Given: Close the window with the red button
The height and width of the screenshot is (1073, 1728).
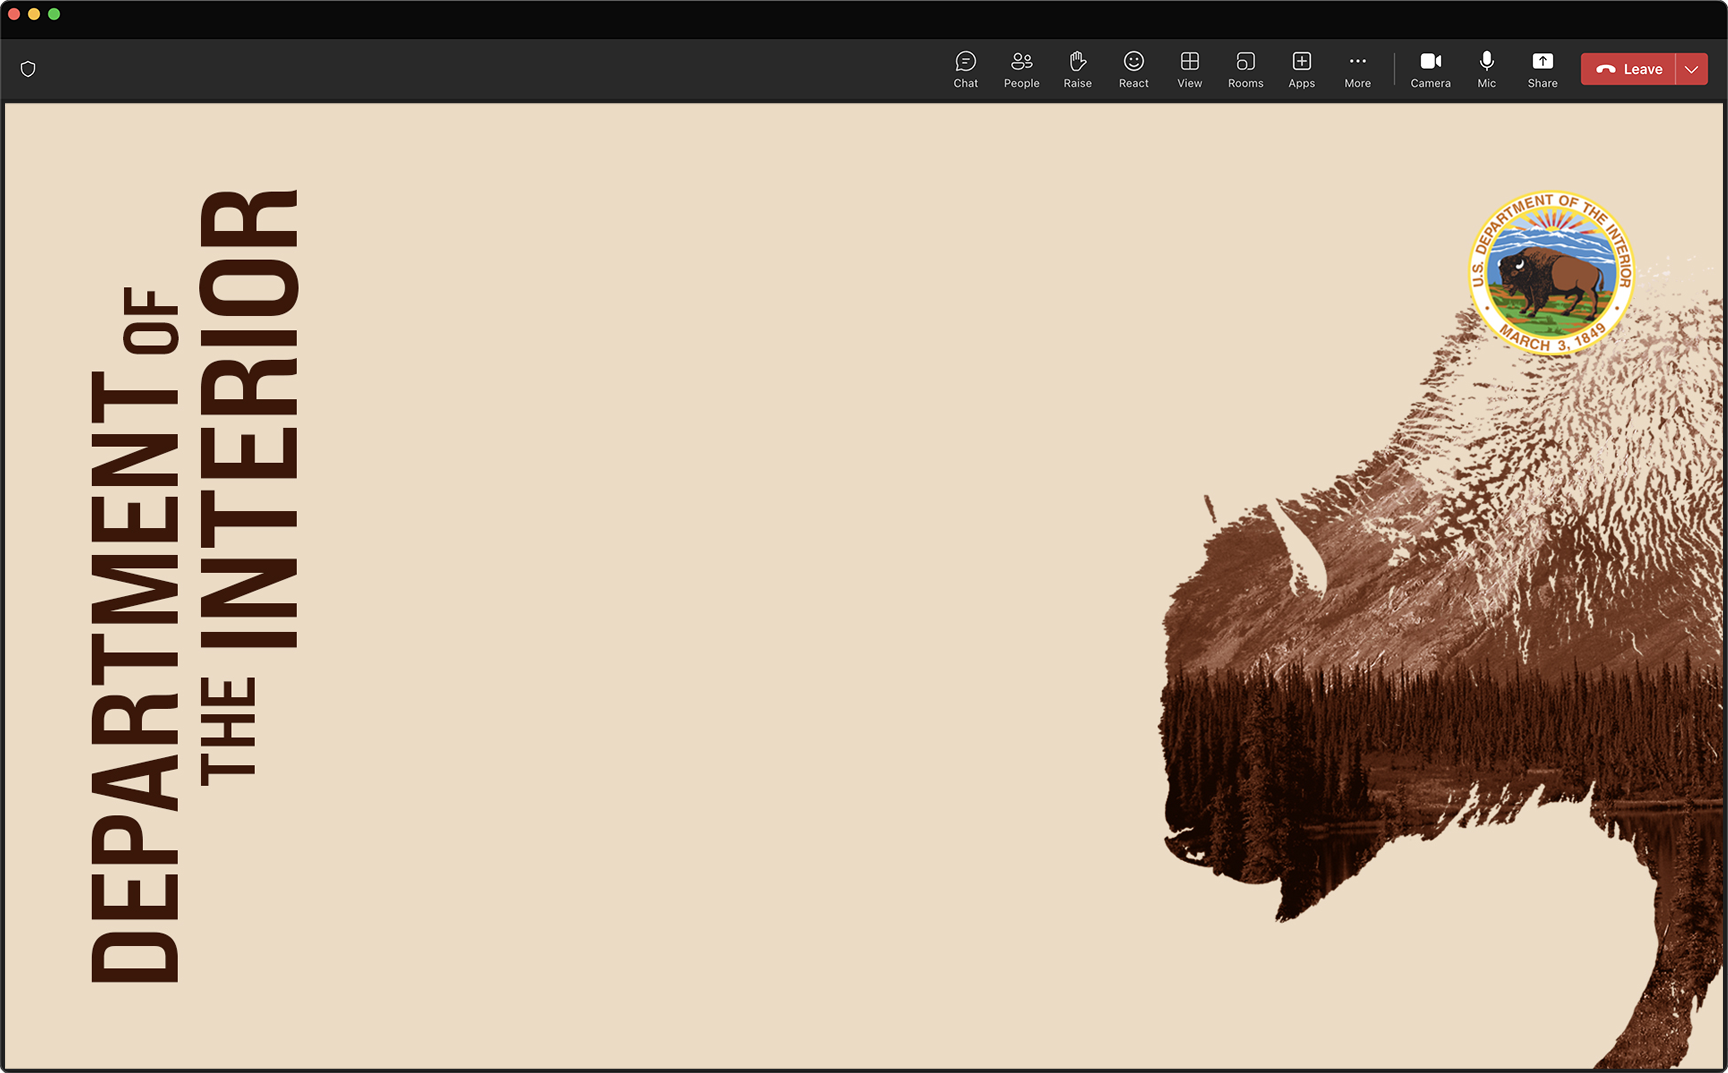Looking at the screenshot, I should 14,14.
